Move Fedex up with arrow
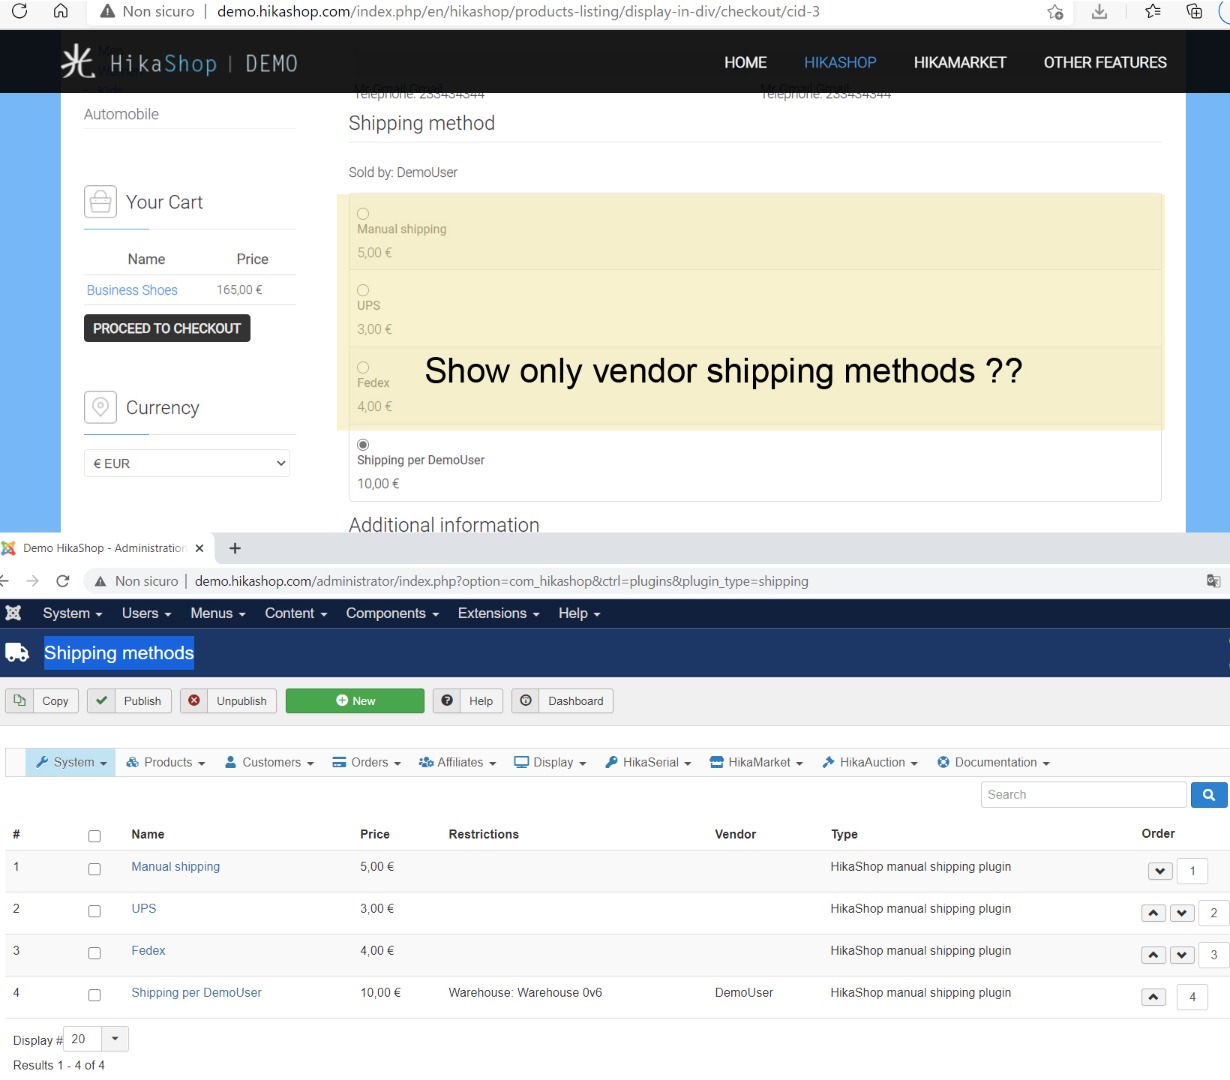 [1153, 955]
